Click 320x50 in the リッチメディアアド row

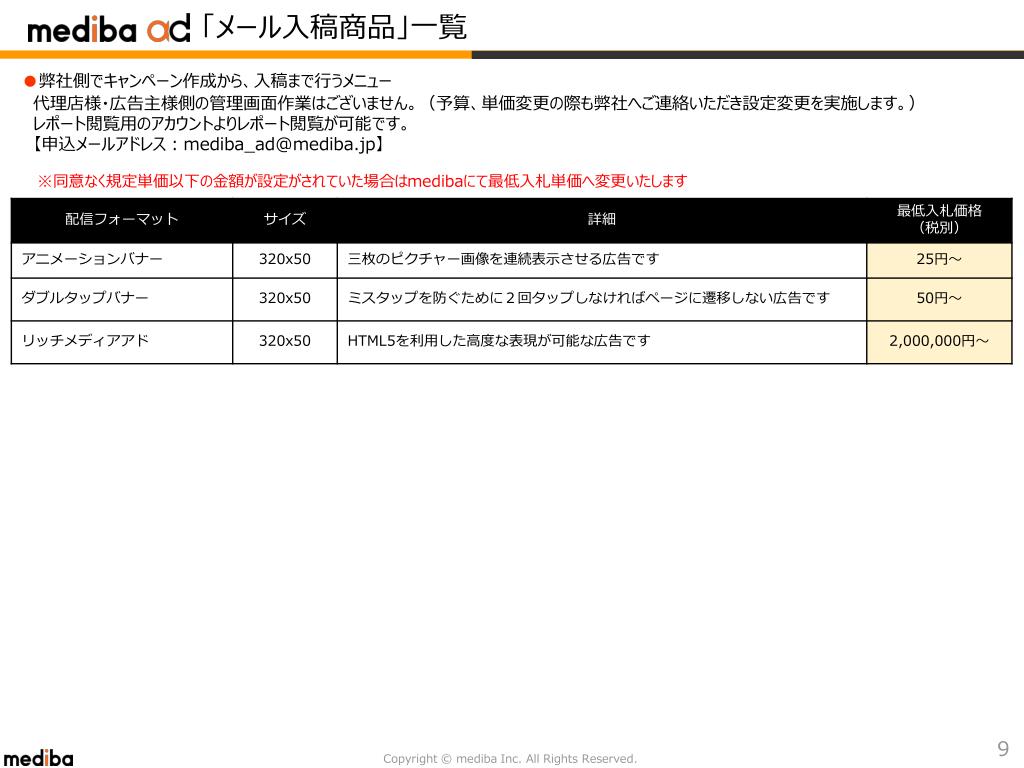(285, 341)
